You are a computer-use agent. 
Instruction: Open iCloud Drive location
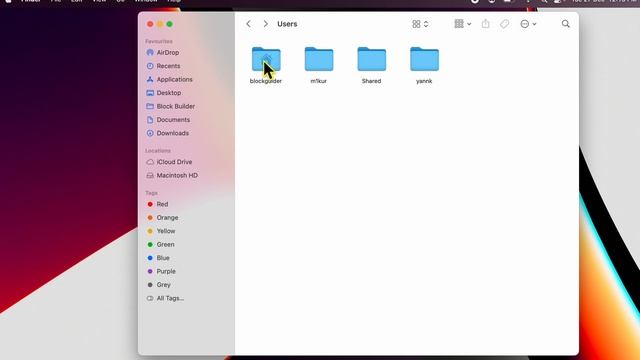coord(174,162)
